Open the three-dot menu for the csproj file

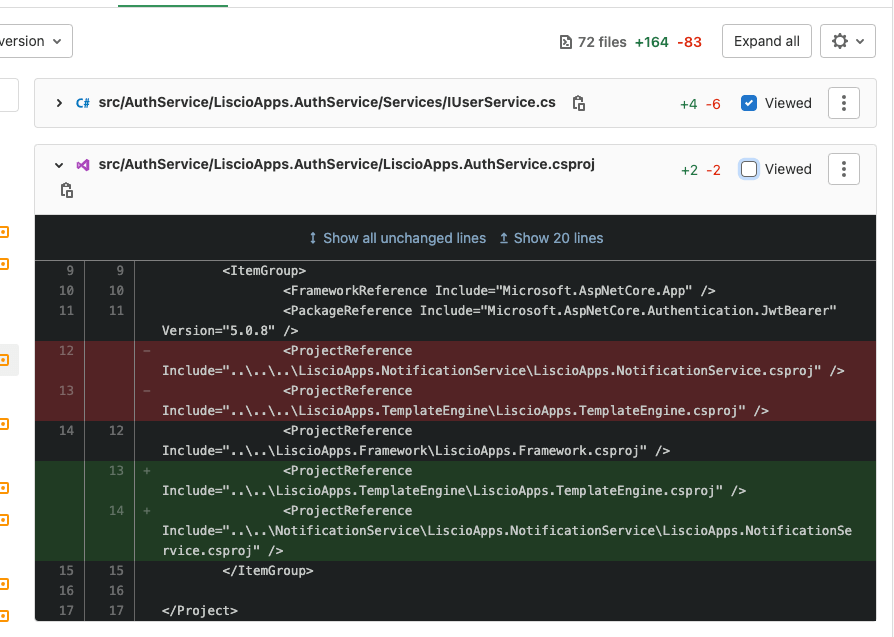(843, 168)
